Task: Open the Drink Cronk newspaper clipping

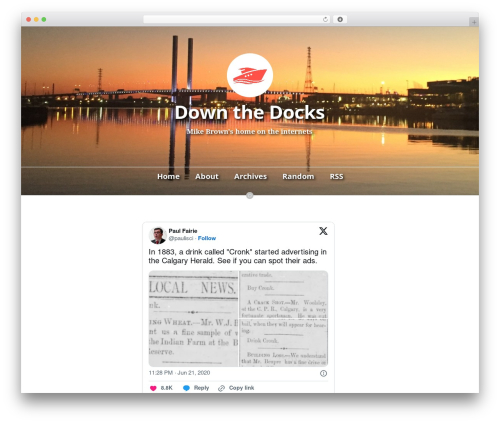Action: pos(284,343)
